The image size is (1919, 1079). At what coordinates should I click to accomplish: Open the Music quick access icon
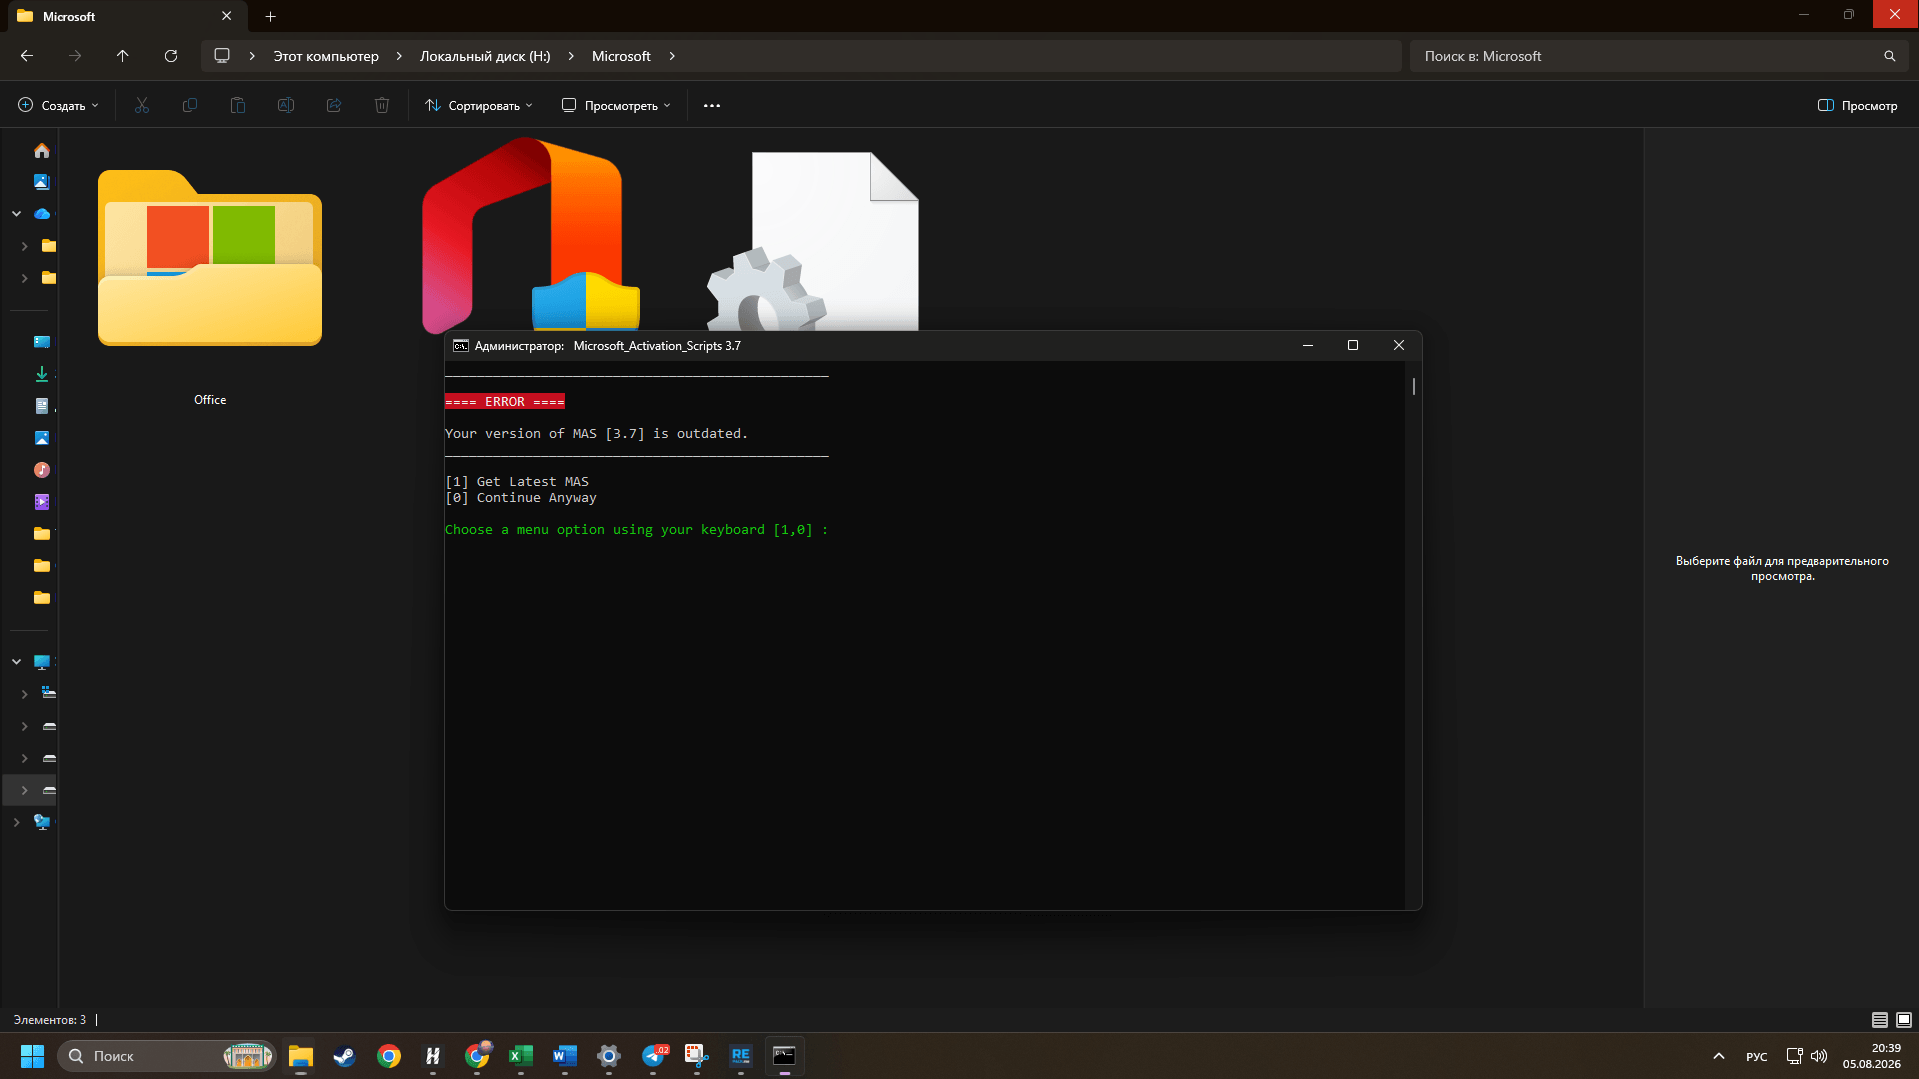click(42, 470)
